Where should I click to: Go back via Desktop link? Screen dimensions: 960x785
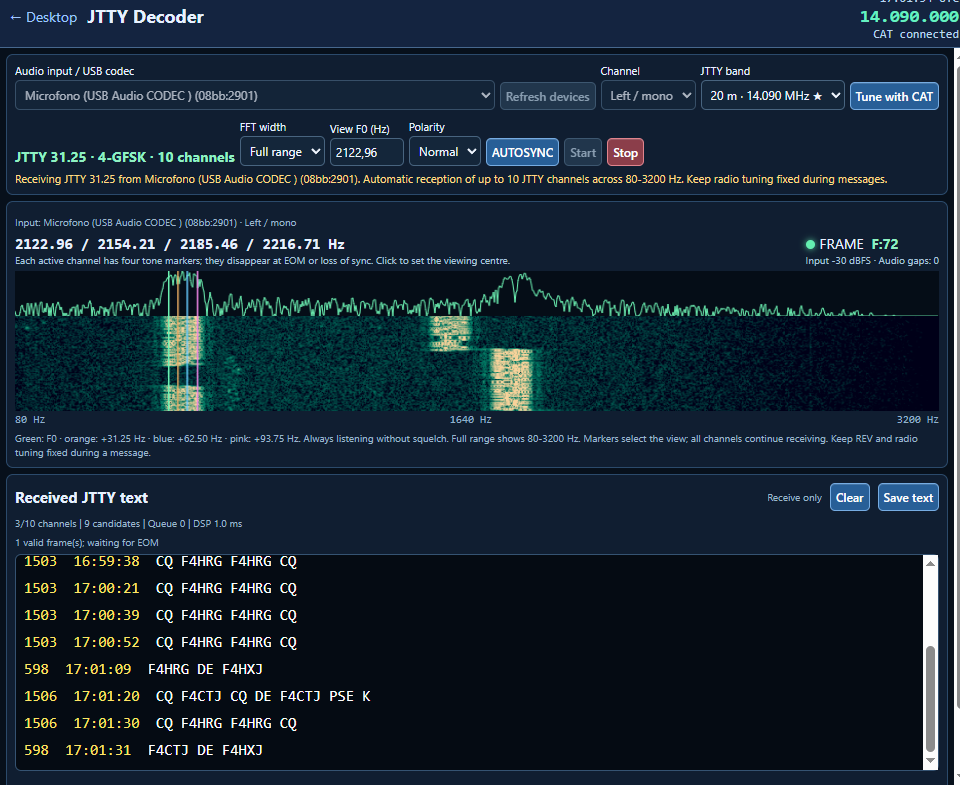pyautogui.click(x=43, y=17)
